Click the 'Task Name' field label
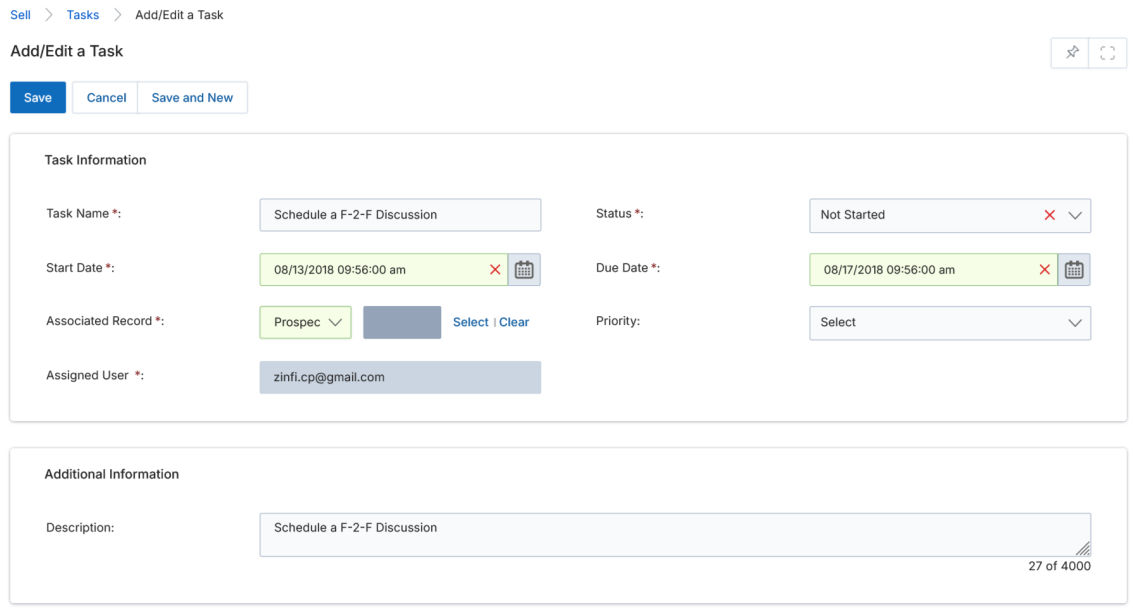The width and height of the screenshot is (1133, 615). (77, 213)
